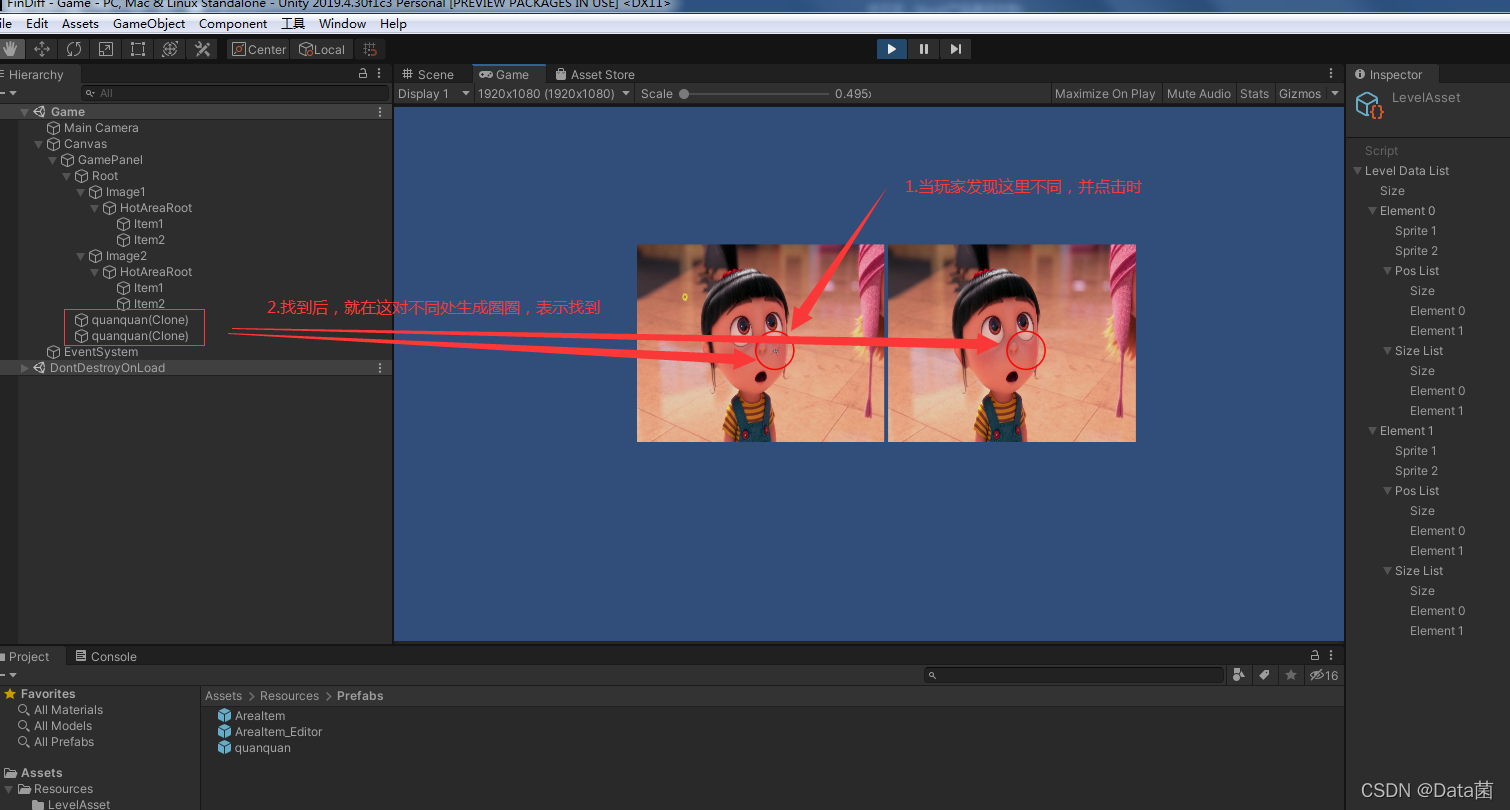Collapse the Canvas node
Image resolution: width=1510 pixels, height=810 pixels.
(x=39, y=144)
